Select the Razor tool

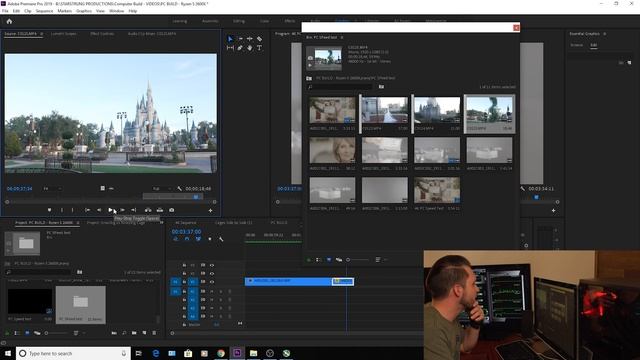[259, 39]
